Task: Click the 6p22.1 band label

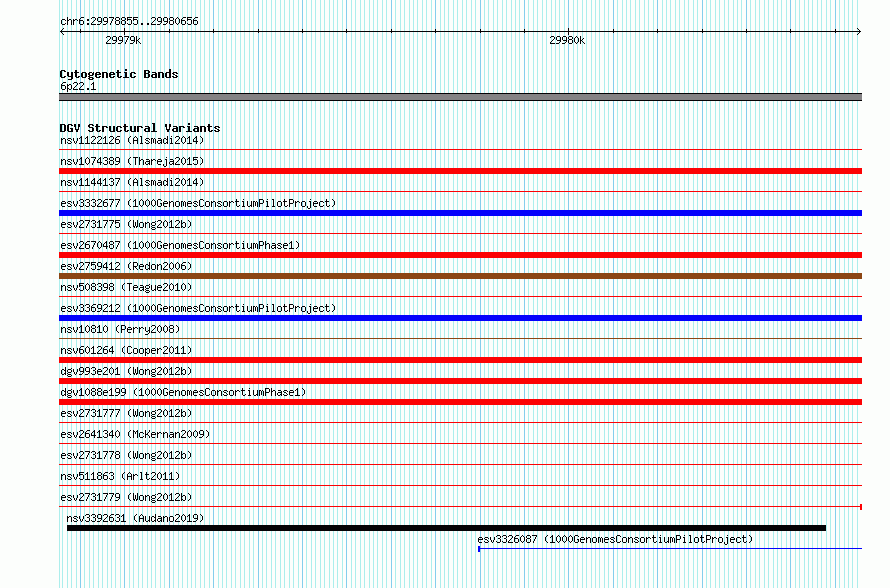Action: point(78,86)
